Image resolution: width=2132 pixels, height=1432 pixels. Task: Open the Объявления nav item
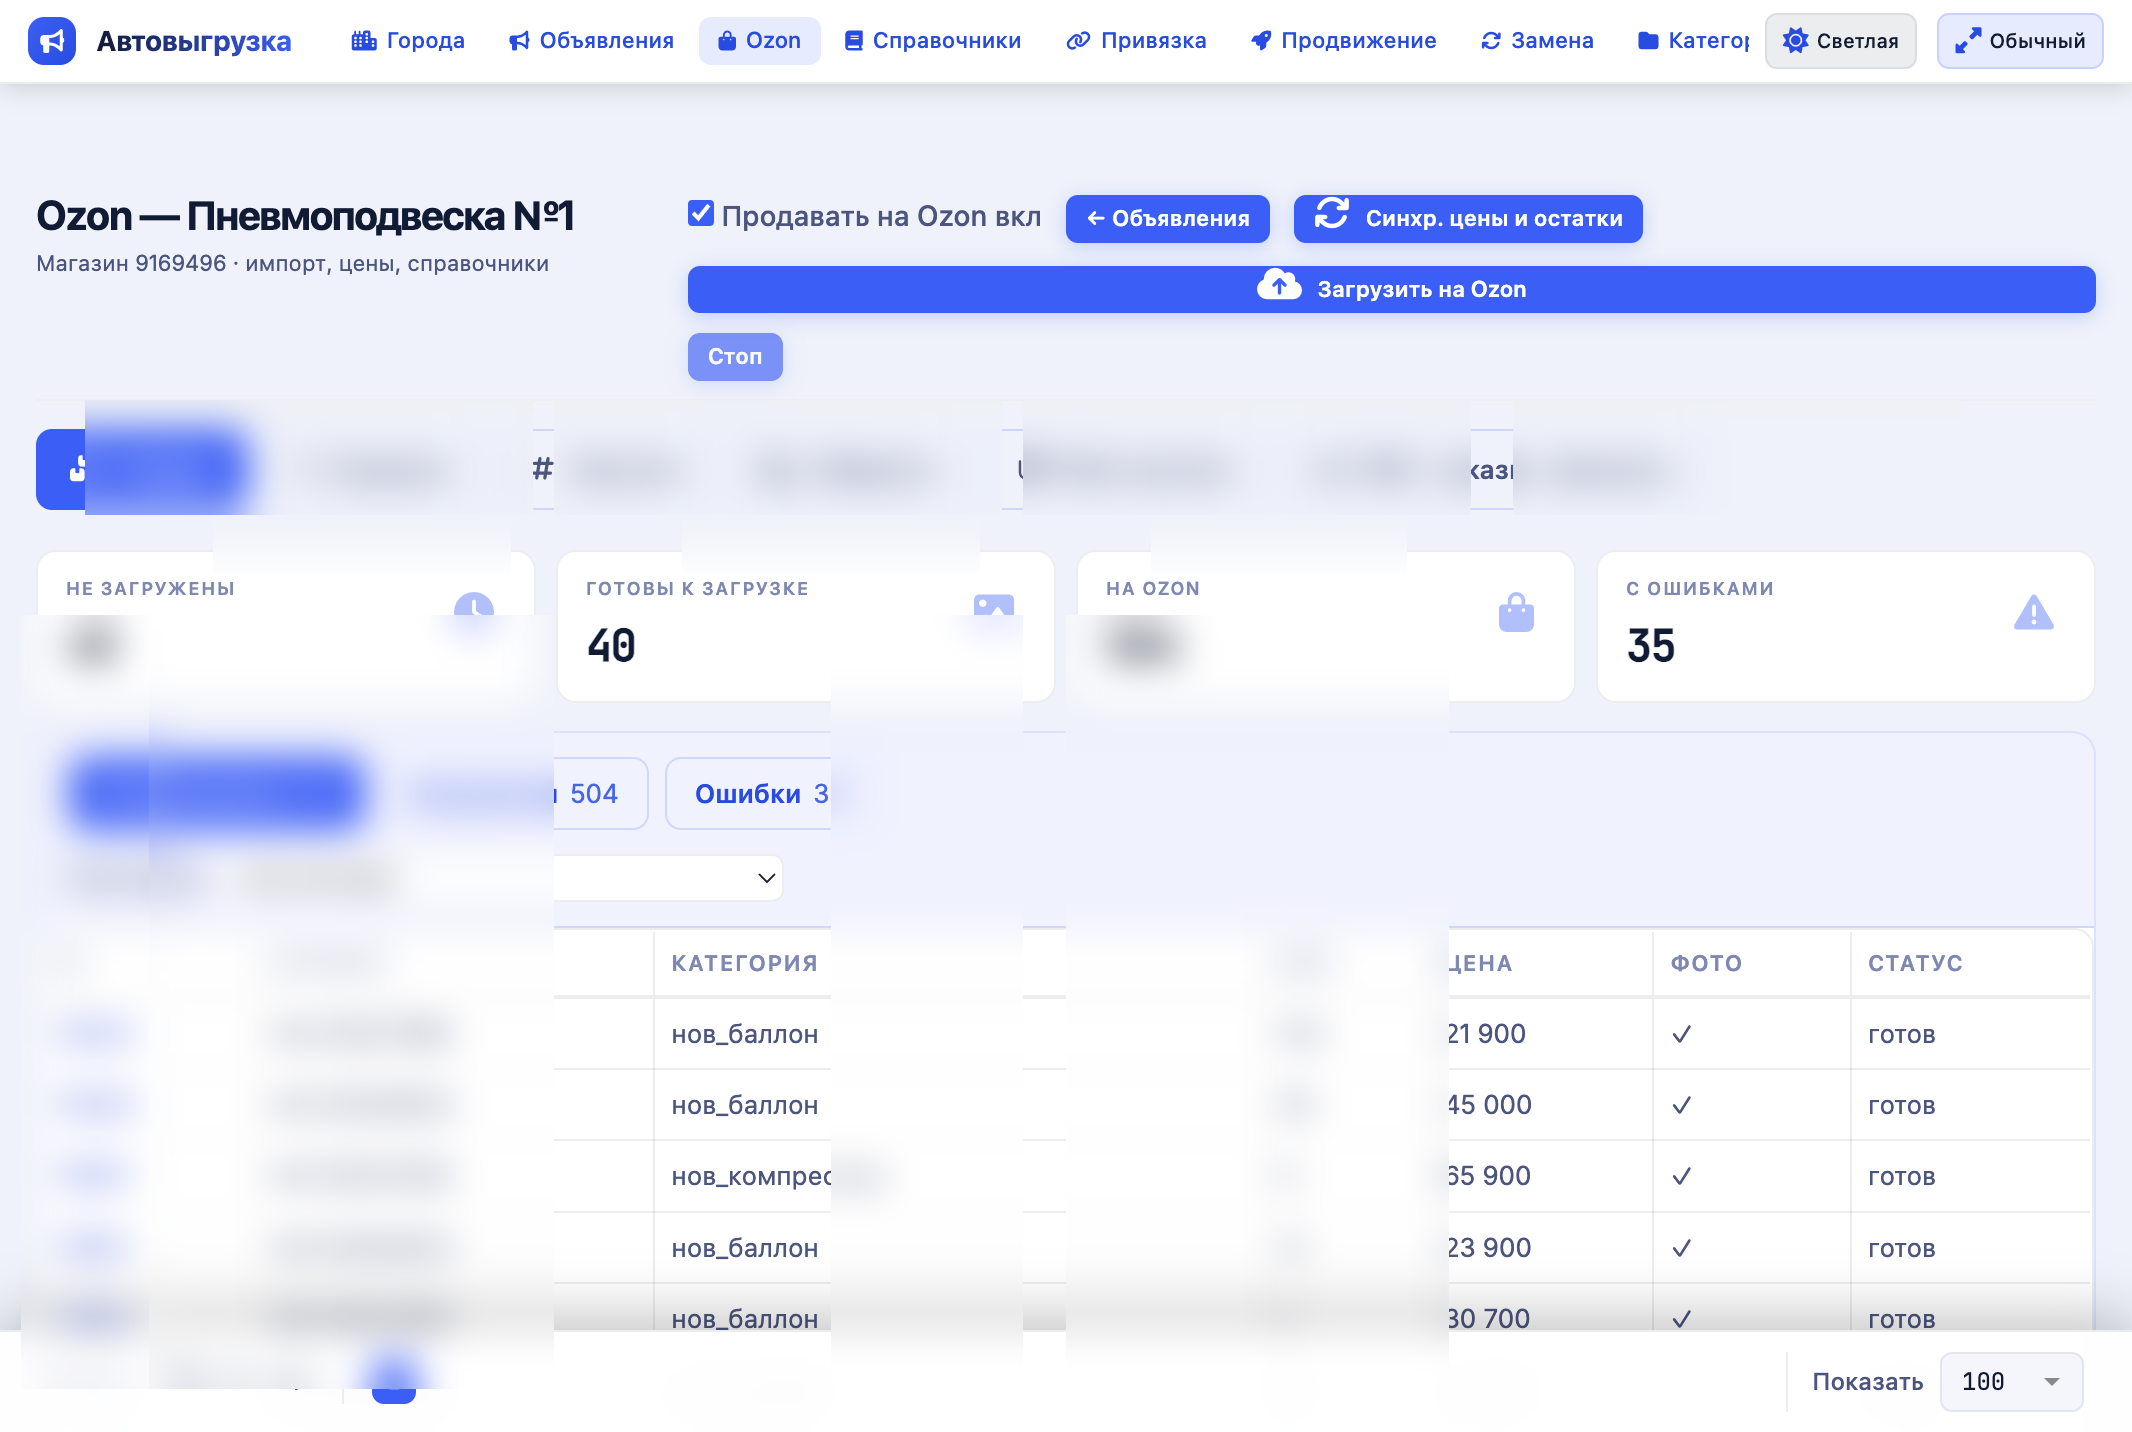click(591, 41)
